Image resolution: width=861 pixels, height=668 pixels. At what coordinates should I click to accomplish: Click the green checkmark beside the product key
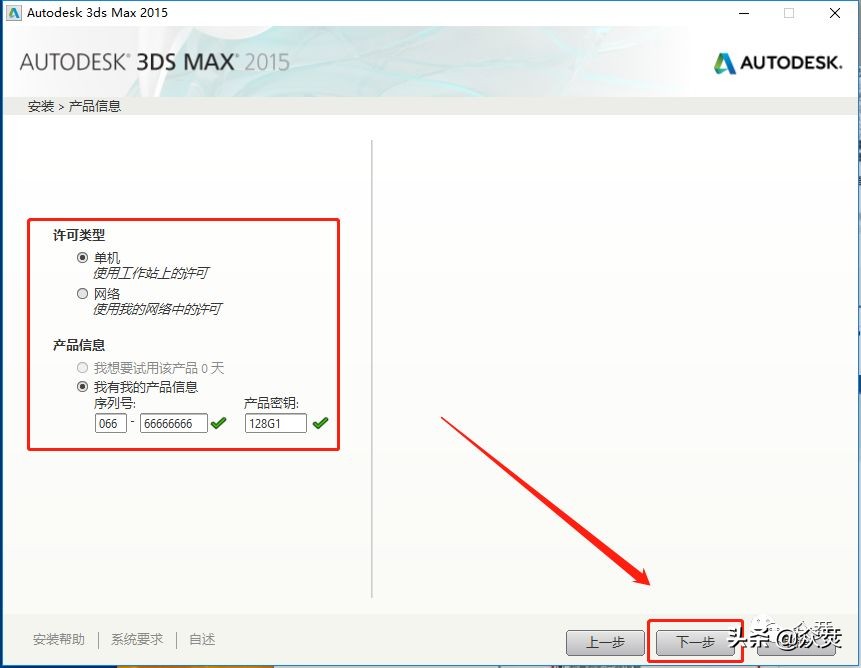pos(321,423)
